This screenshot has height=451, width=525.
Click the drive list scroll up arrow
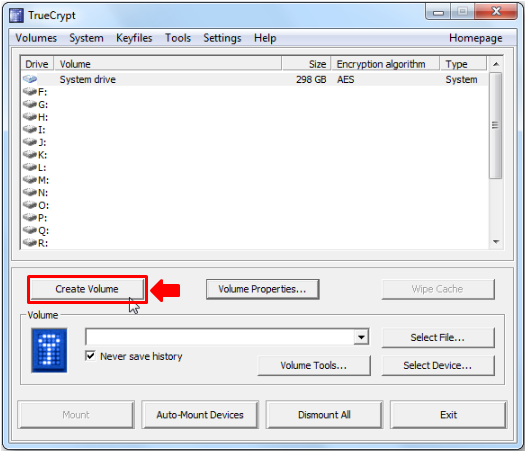coord(496,64)
